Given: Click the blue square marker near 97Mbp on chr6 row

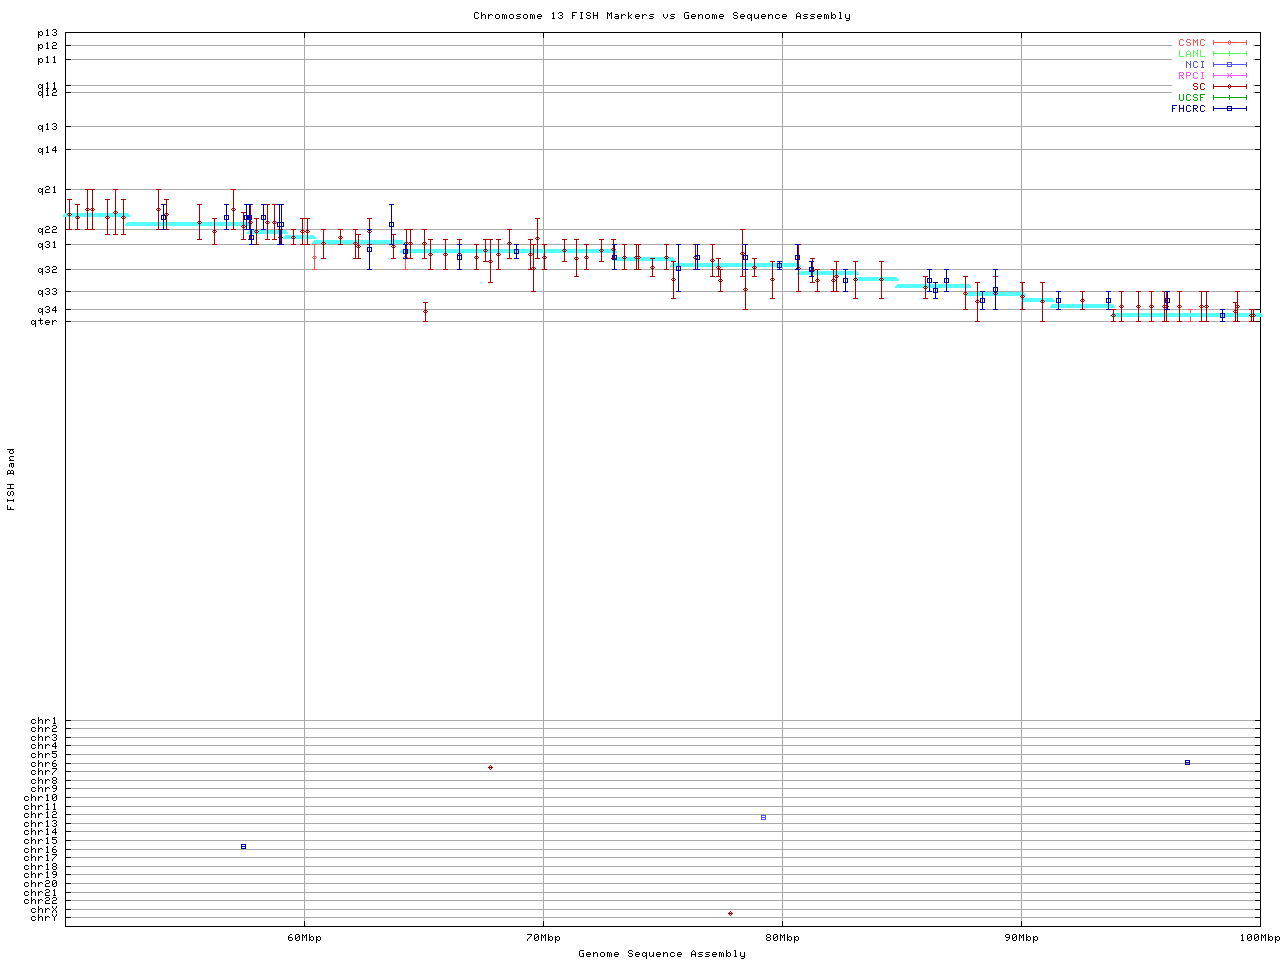Looking at the screenshot, I should click(1187, 763).
